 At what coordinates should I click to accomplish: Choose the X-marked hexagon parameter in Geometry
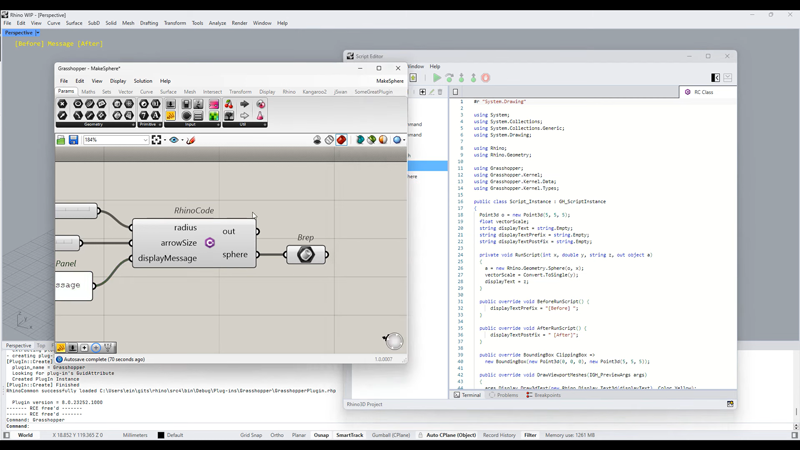coord(62,104)
